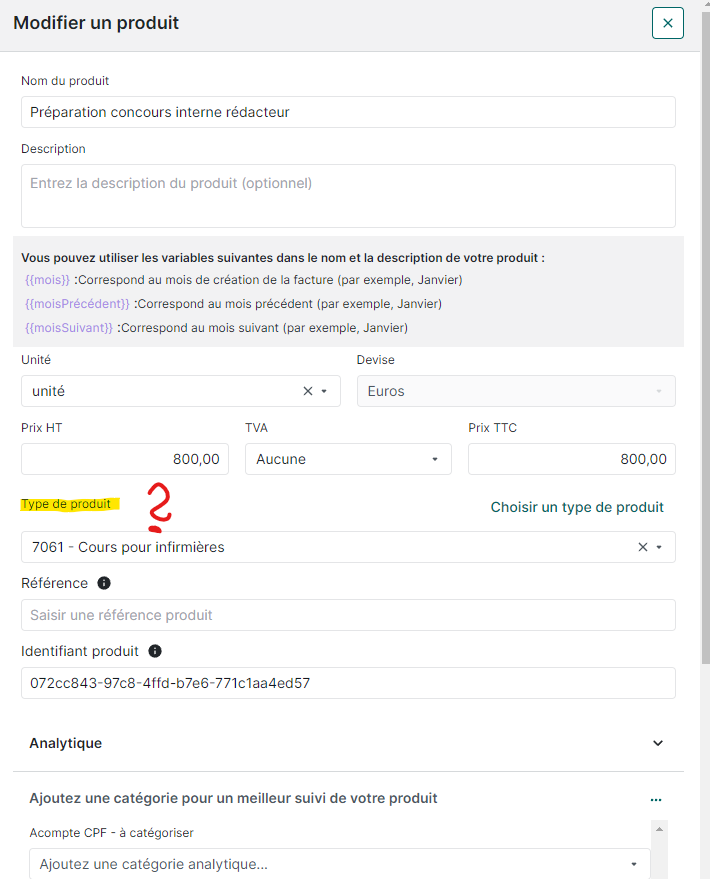Show info tooltip for Identifiant produit

point(155,651)
